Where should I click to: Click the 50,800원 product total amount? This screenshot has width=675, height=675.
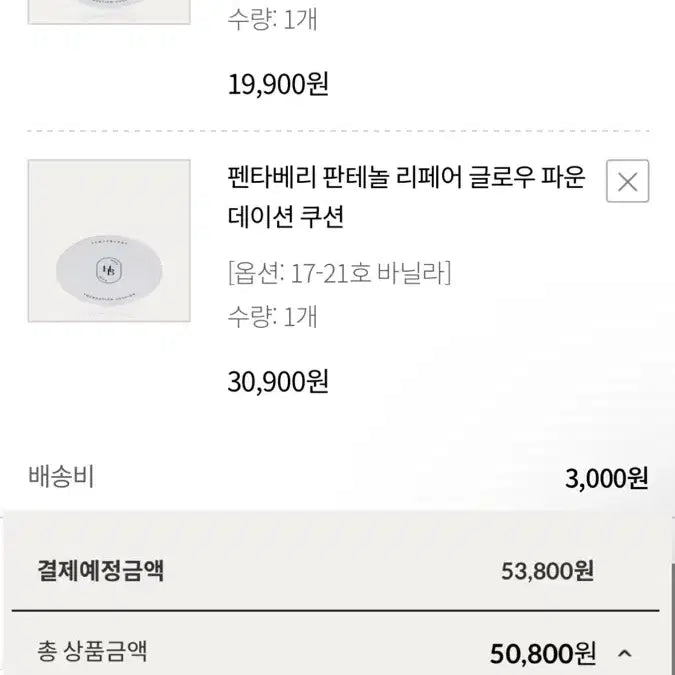(542, 654)
